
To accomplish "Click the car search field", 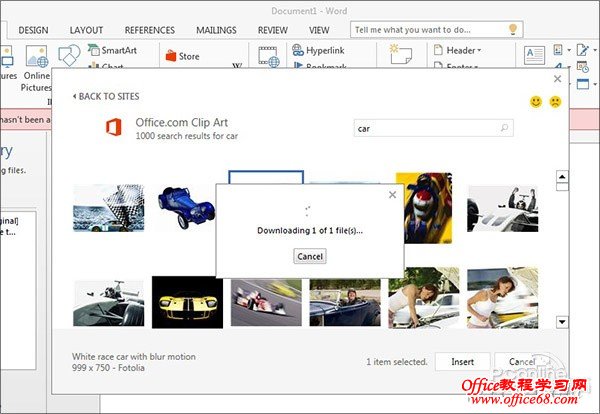I will pos(433,128).
